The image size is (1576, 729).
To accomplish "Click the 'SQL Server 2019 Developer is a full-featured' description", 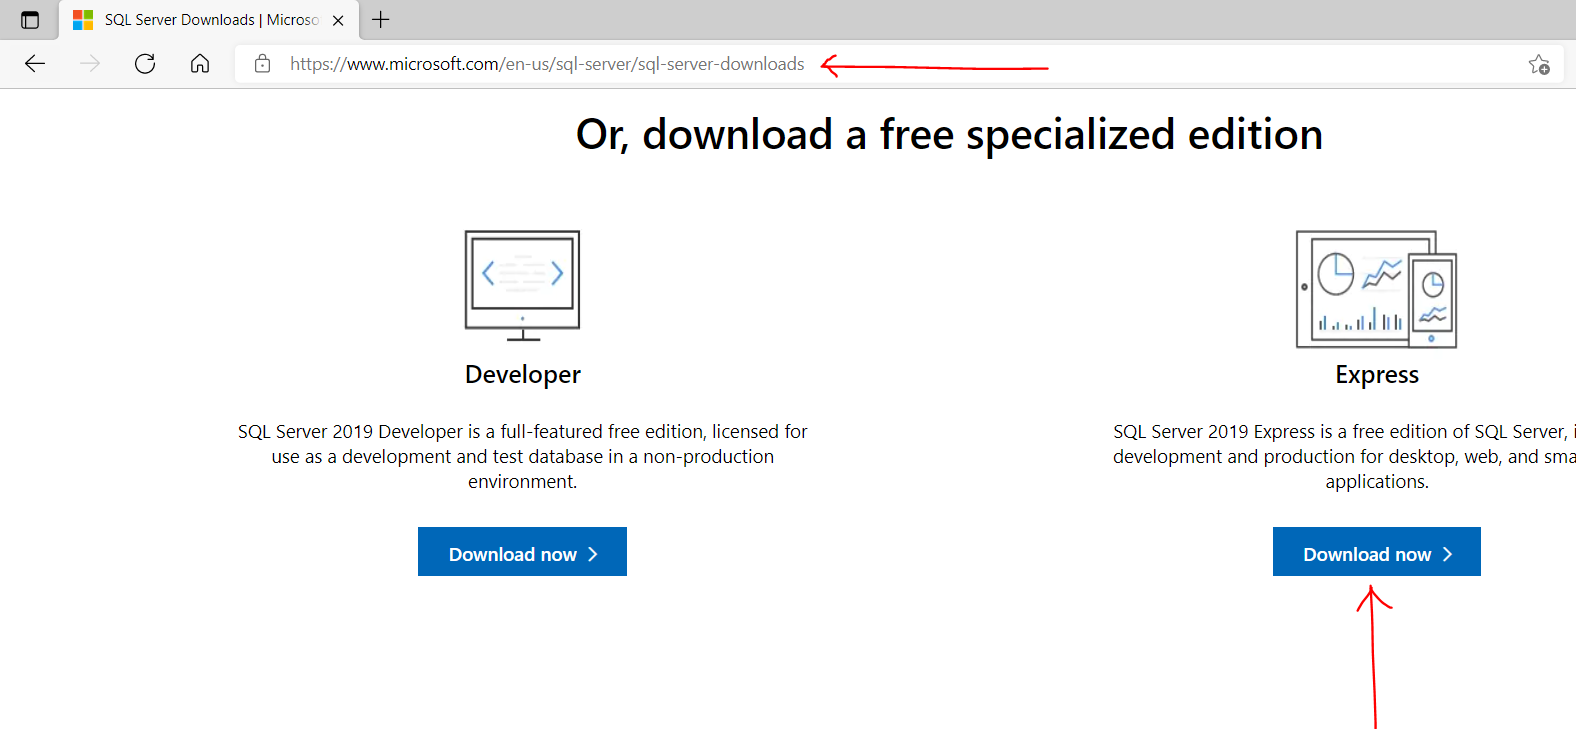I will click(x=522, y=456).
